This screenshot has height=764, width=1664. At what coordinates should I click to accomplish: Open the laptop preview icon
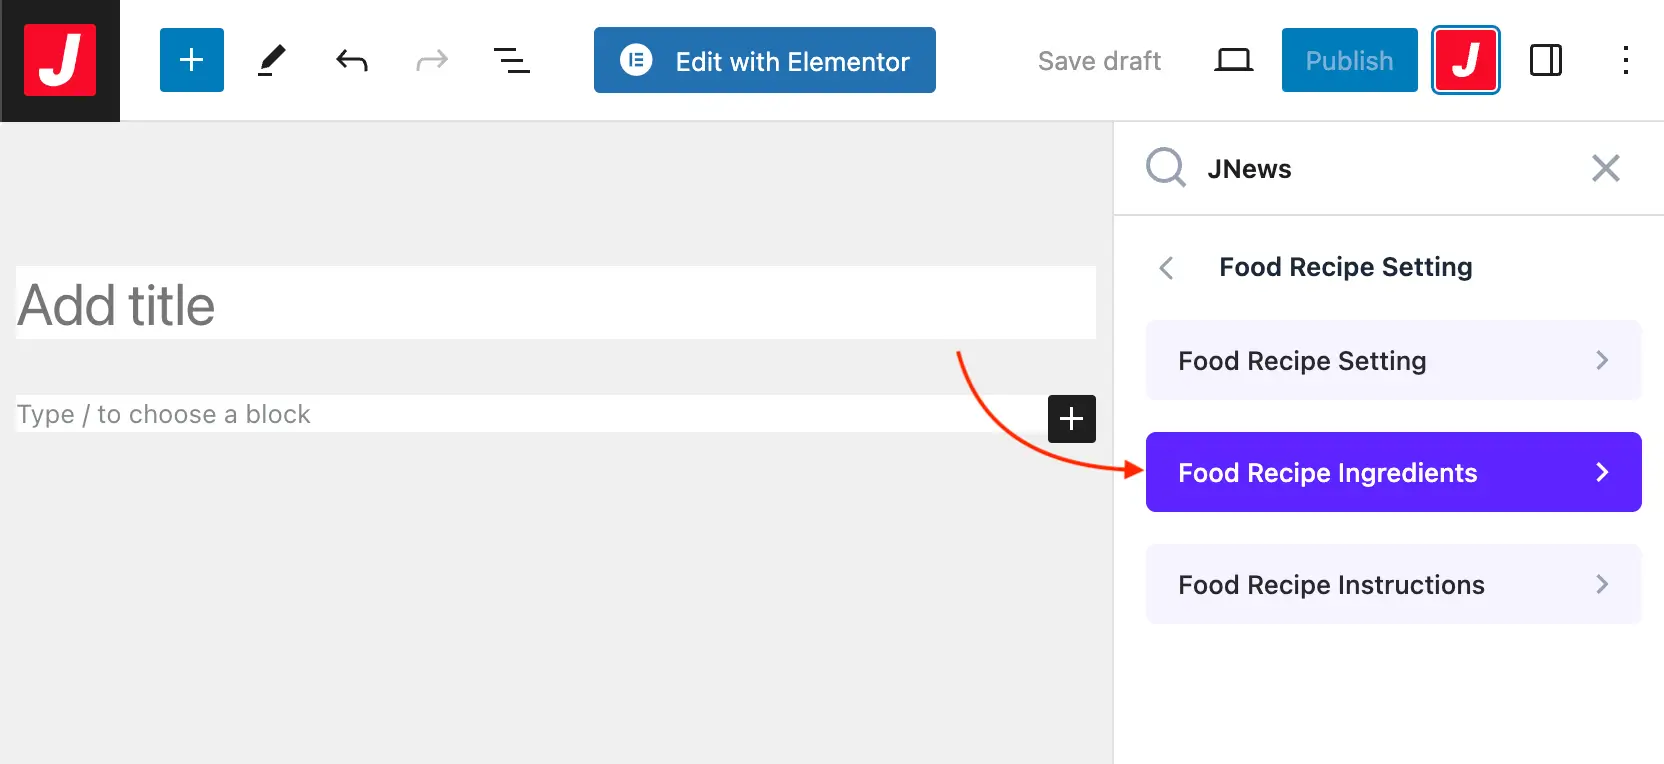coord(1233,61)
